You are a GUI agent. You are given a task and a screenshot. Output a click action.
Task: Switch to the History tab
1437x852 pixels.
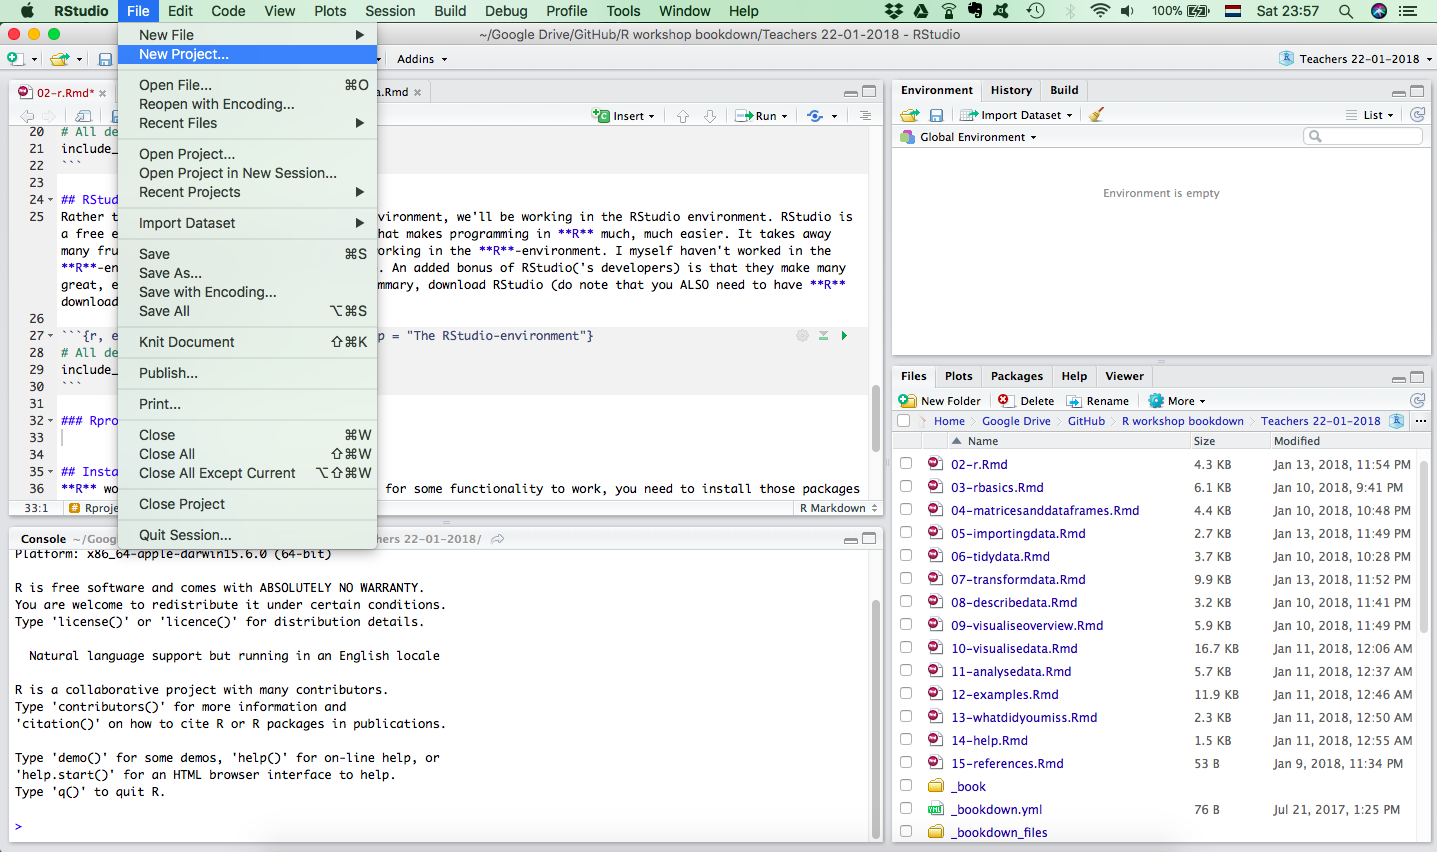click(x=1011, y=90)
